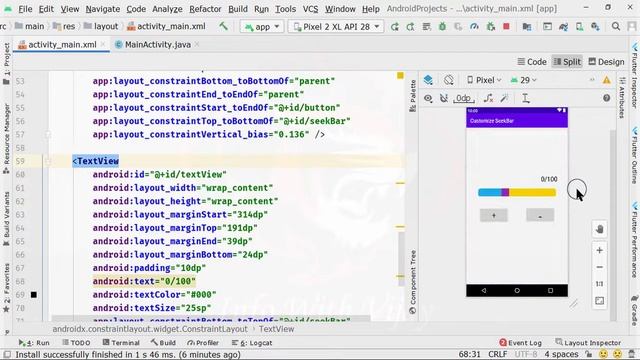Switch to Split view mode
Image resolution: width=640 pixels, height=360 pixels.
click(567, 62)
